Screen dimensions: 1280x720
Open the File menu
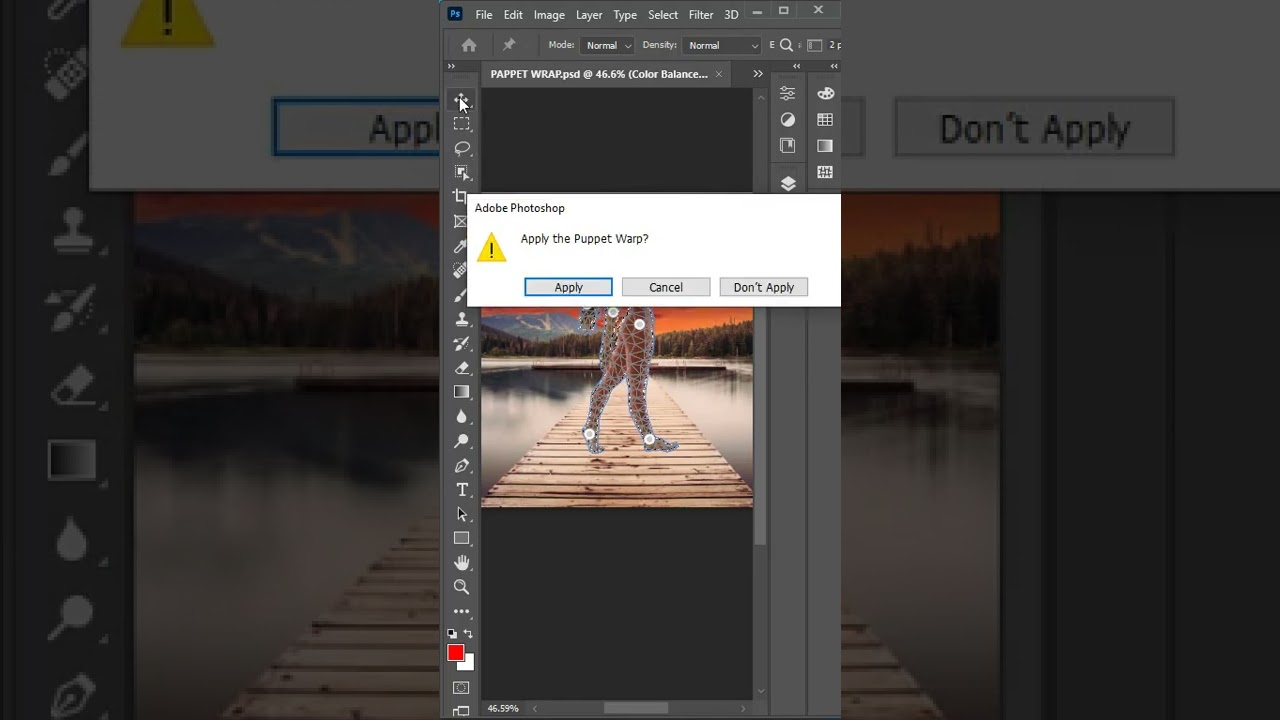(x=484, y=15)
